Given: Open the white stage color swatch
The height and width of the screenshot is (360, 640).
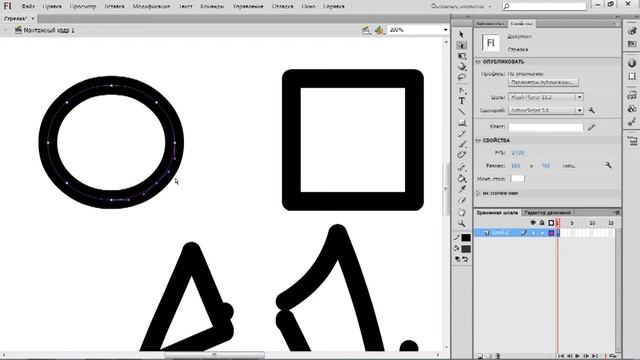Looking at the screenshot, I should pyautogui.click(x=517, y=178).
